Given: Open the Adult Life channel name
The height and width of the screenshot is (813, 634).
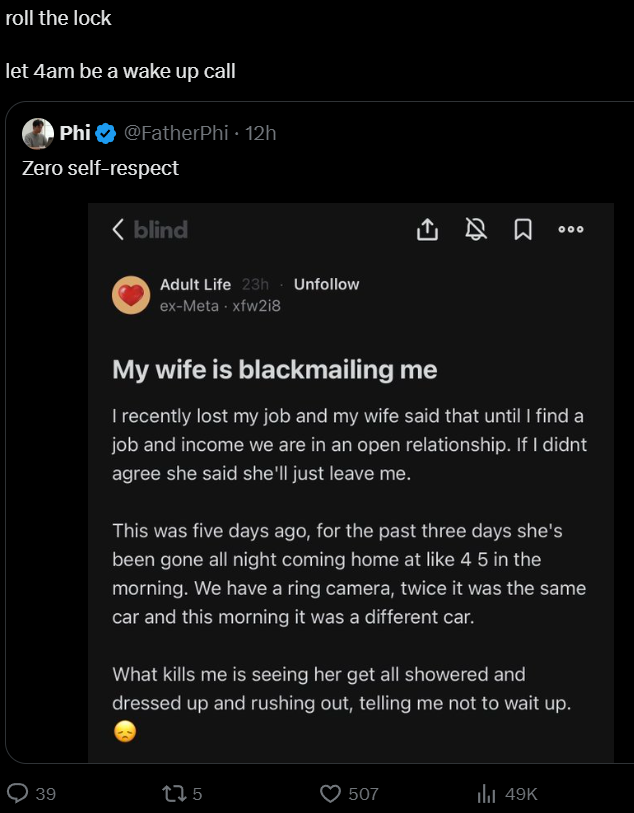Looking at the screenshot, I should tap(195, 284).
